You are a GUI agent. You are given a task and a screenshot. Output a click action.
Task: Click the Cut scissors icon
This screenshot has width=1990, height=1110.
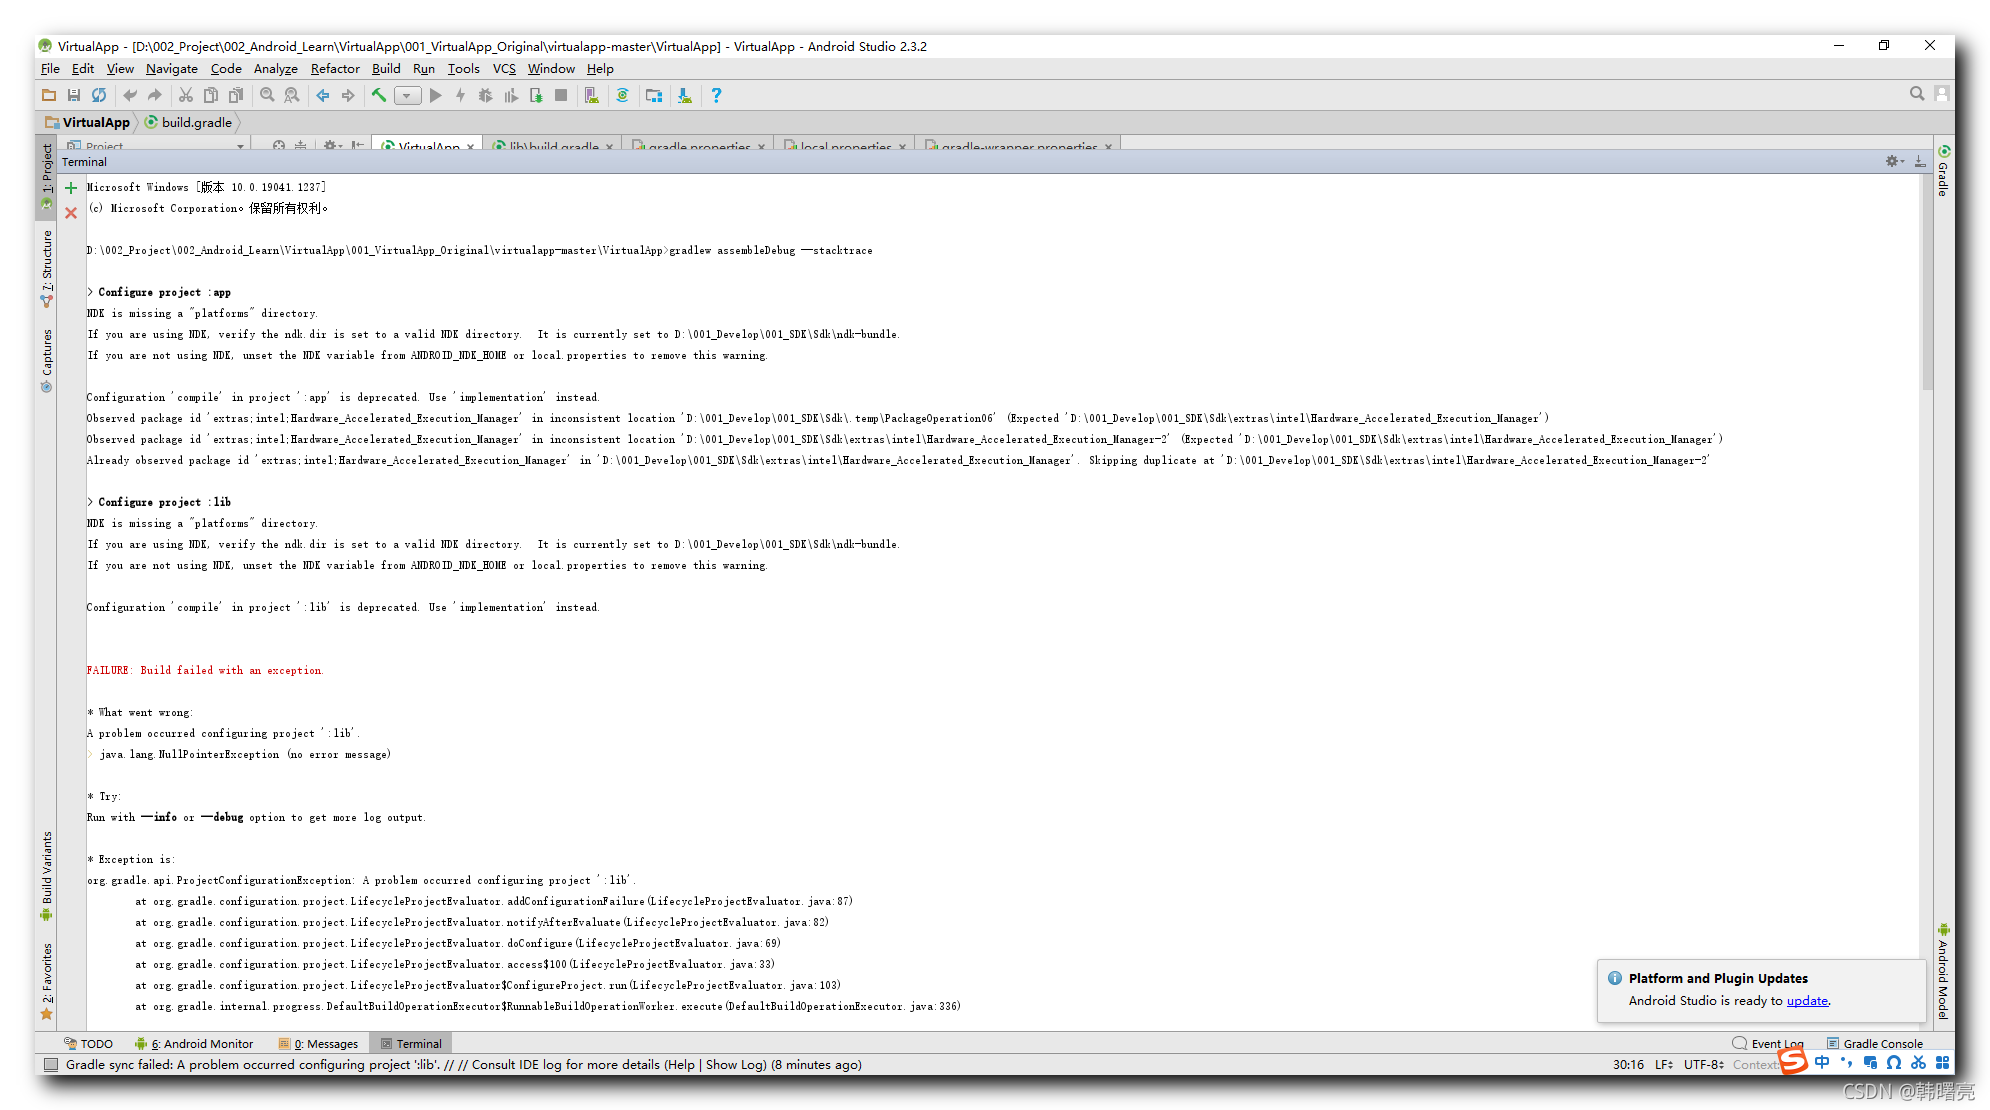[186, 95]
